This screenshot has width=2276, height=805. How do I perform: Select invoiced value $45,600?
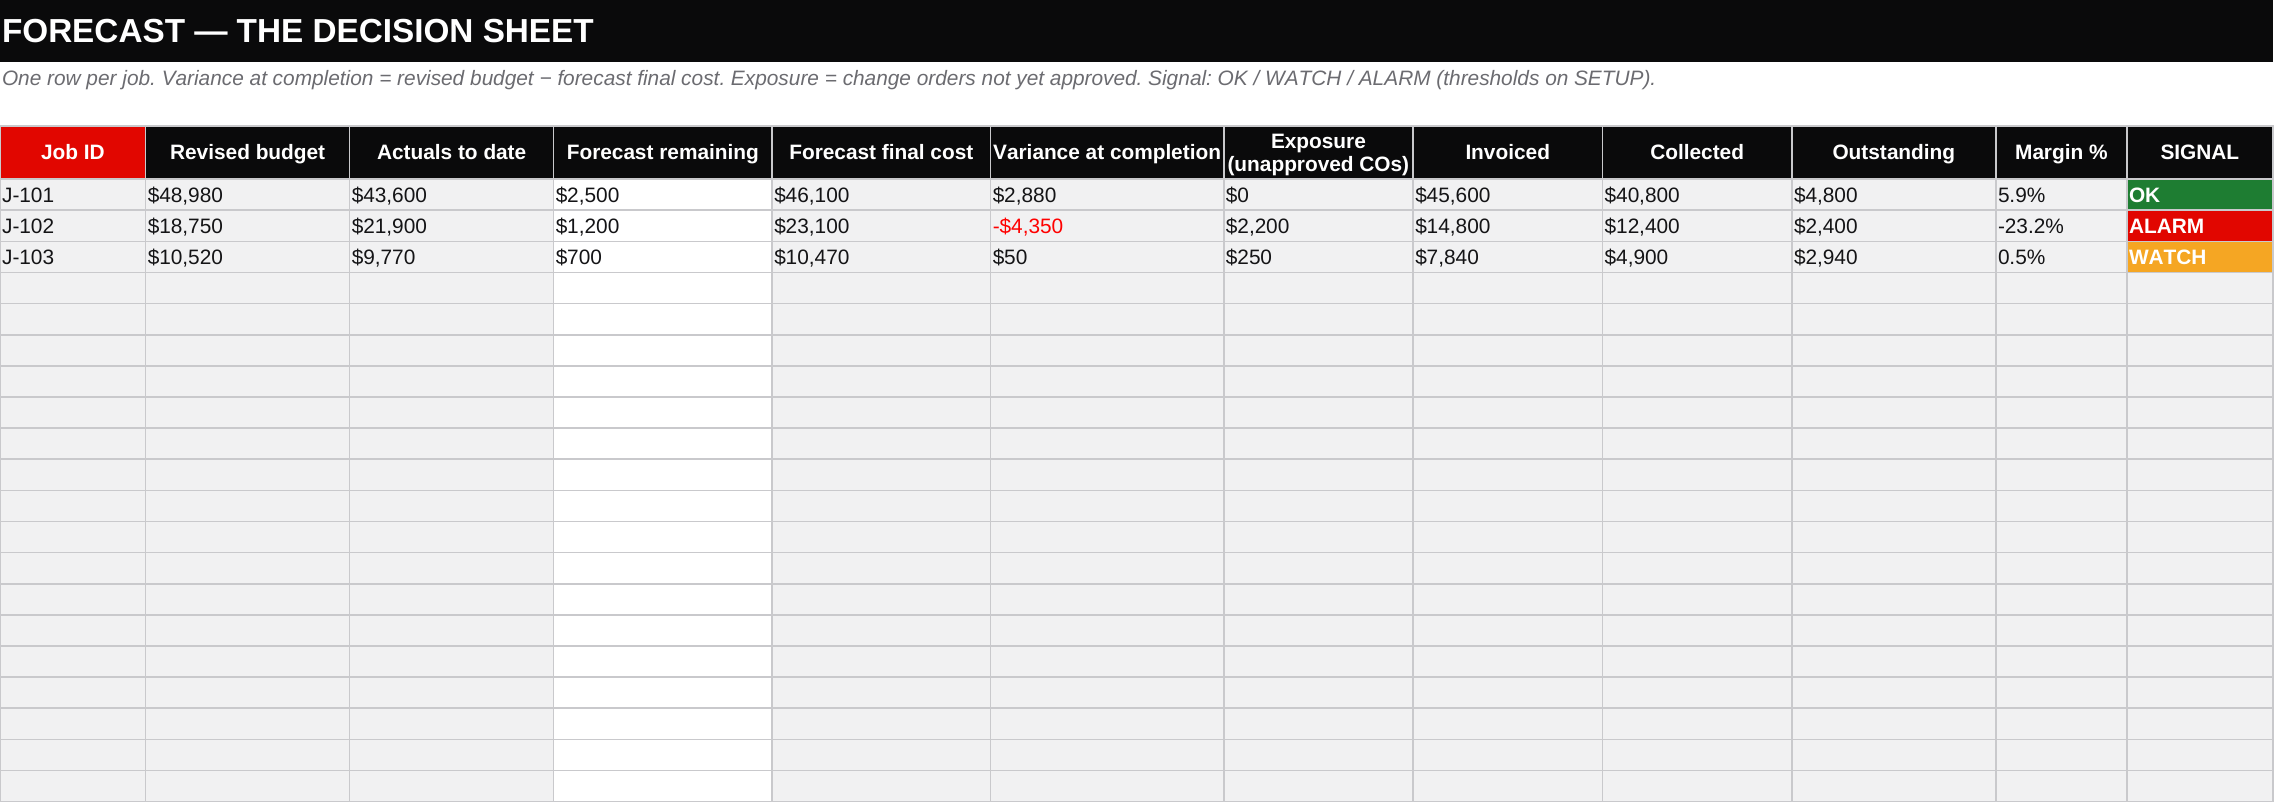pos(1507,195)
